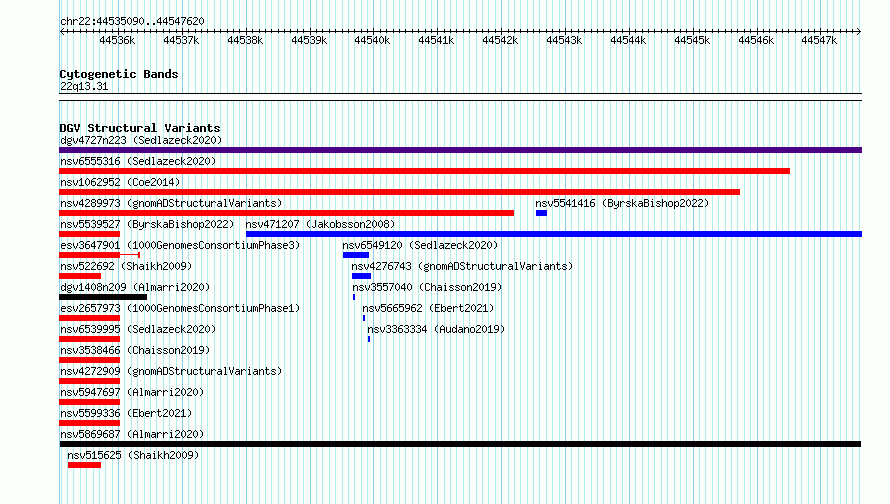
Task: Open the esv2657973 (1000GenomesConsortiumPhase1) label
Action: click(x=180, y=308)
